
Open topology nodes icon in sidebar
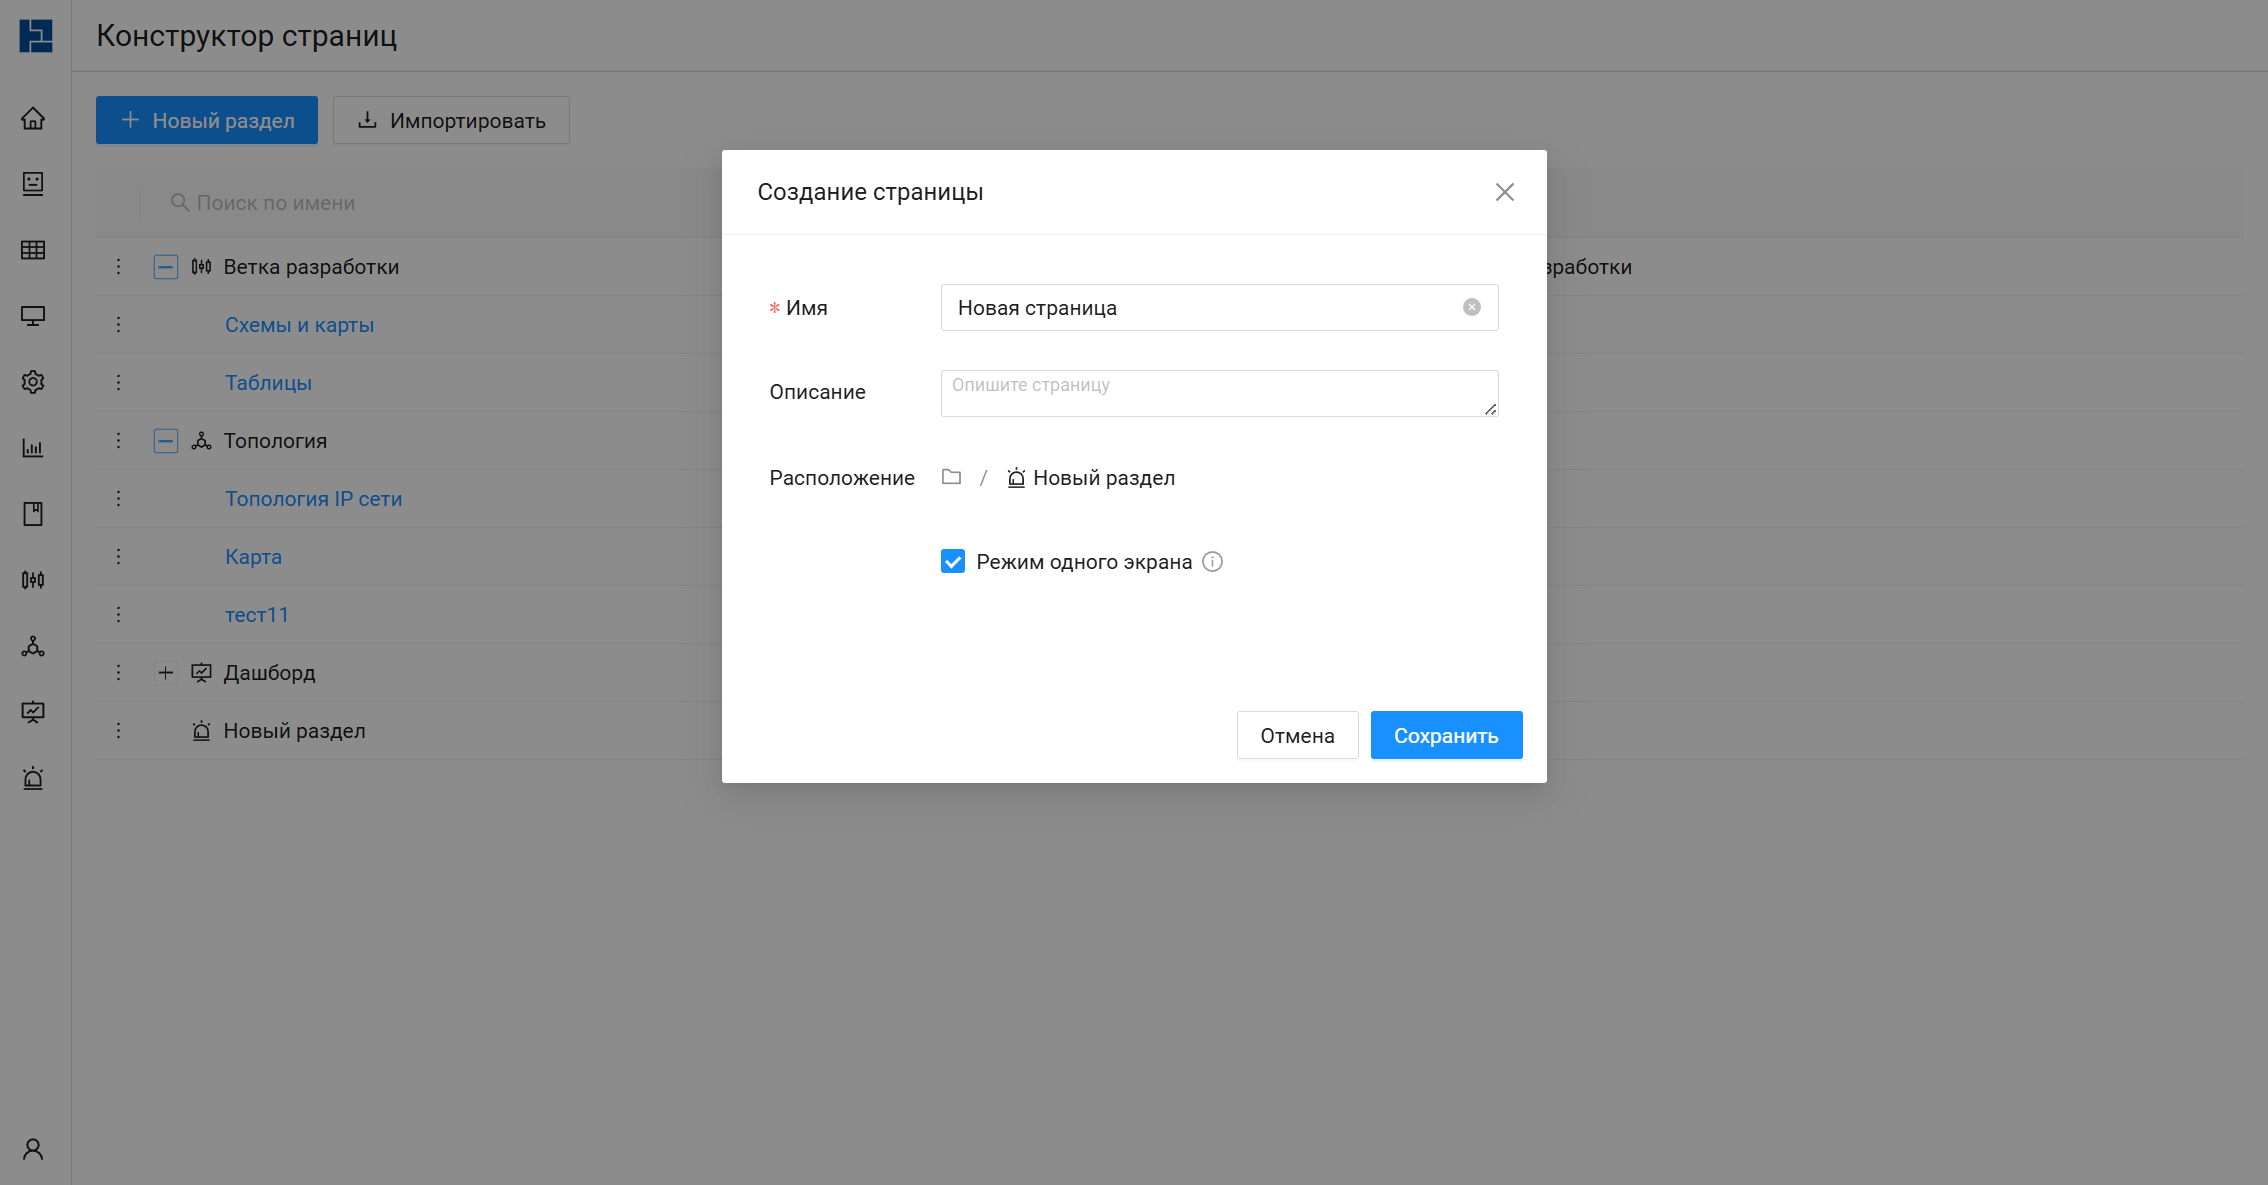click(x=33, y=646)
